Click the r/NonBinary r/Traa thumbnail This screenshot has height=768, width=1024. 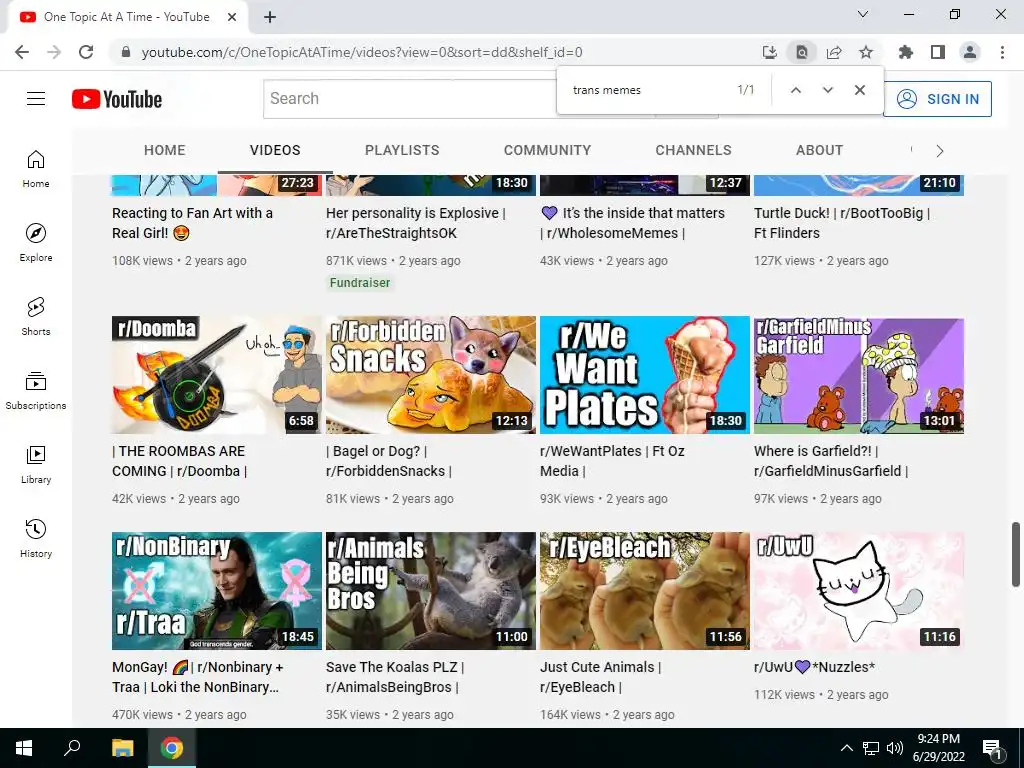(x=217, y=591)
